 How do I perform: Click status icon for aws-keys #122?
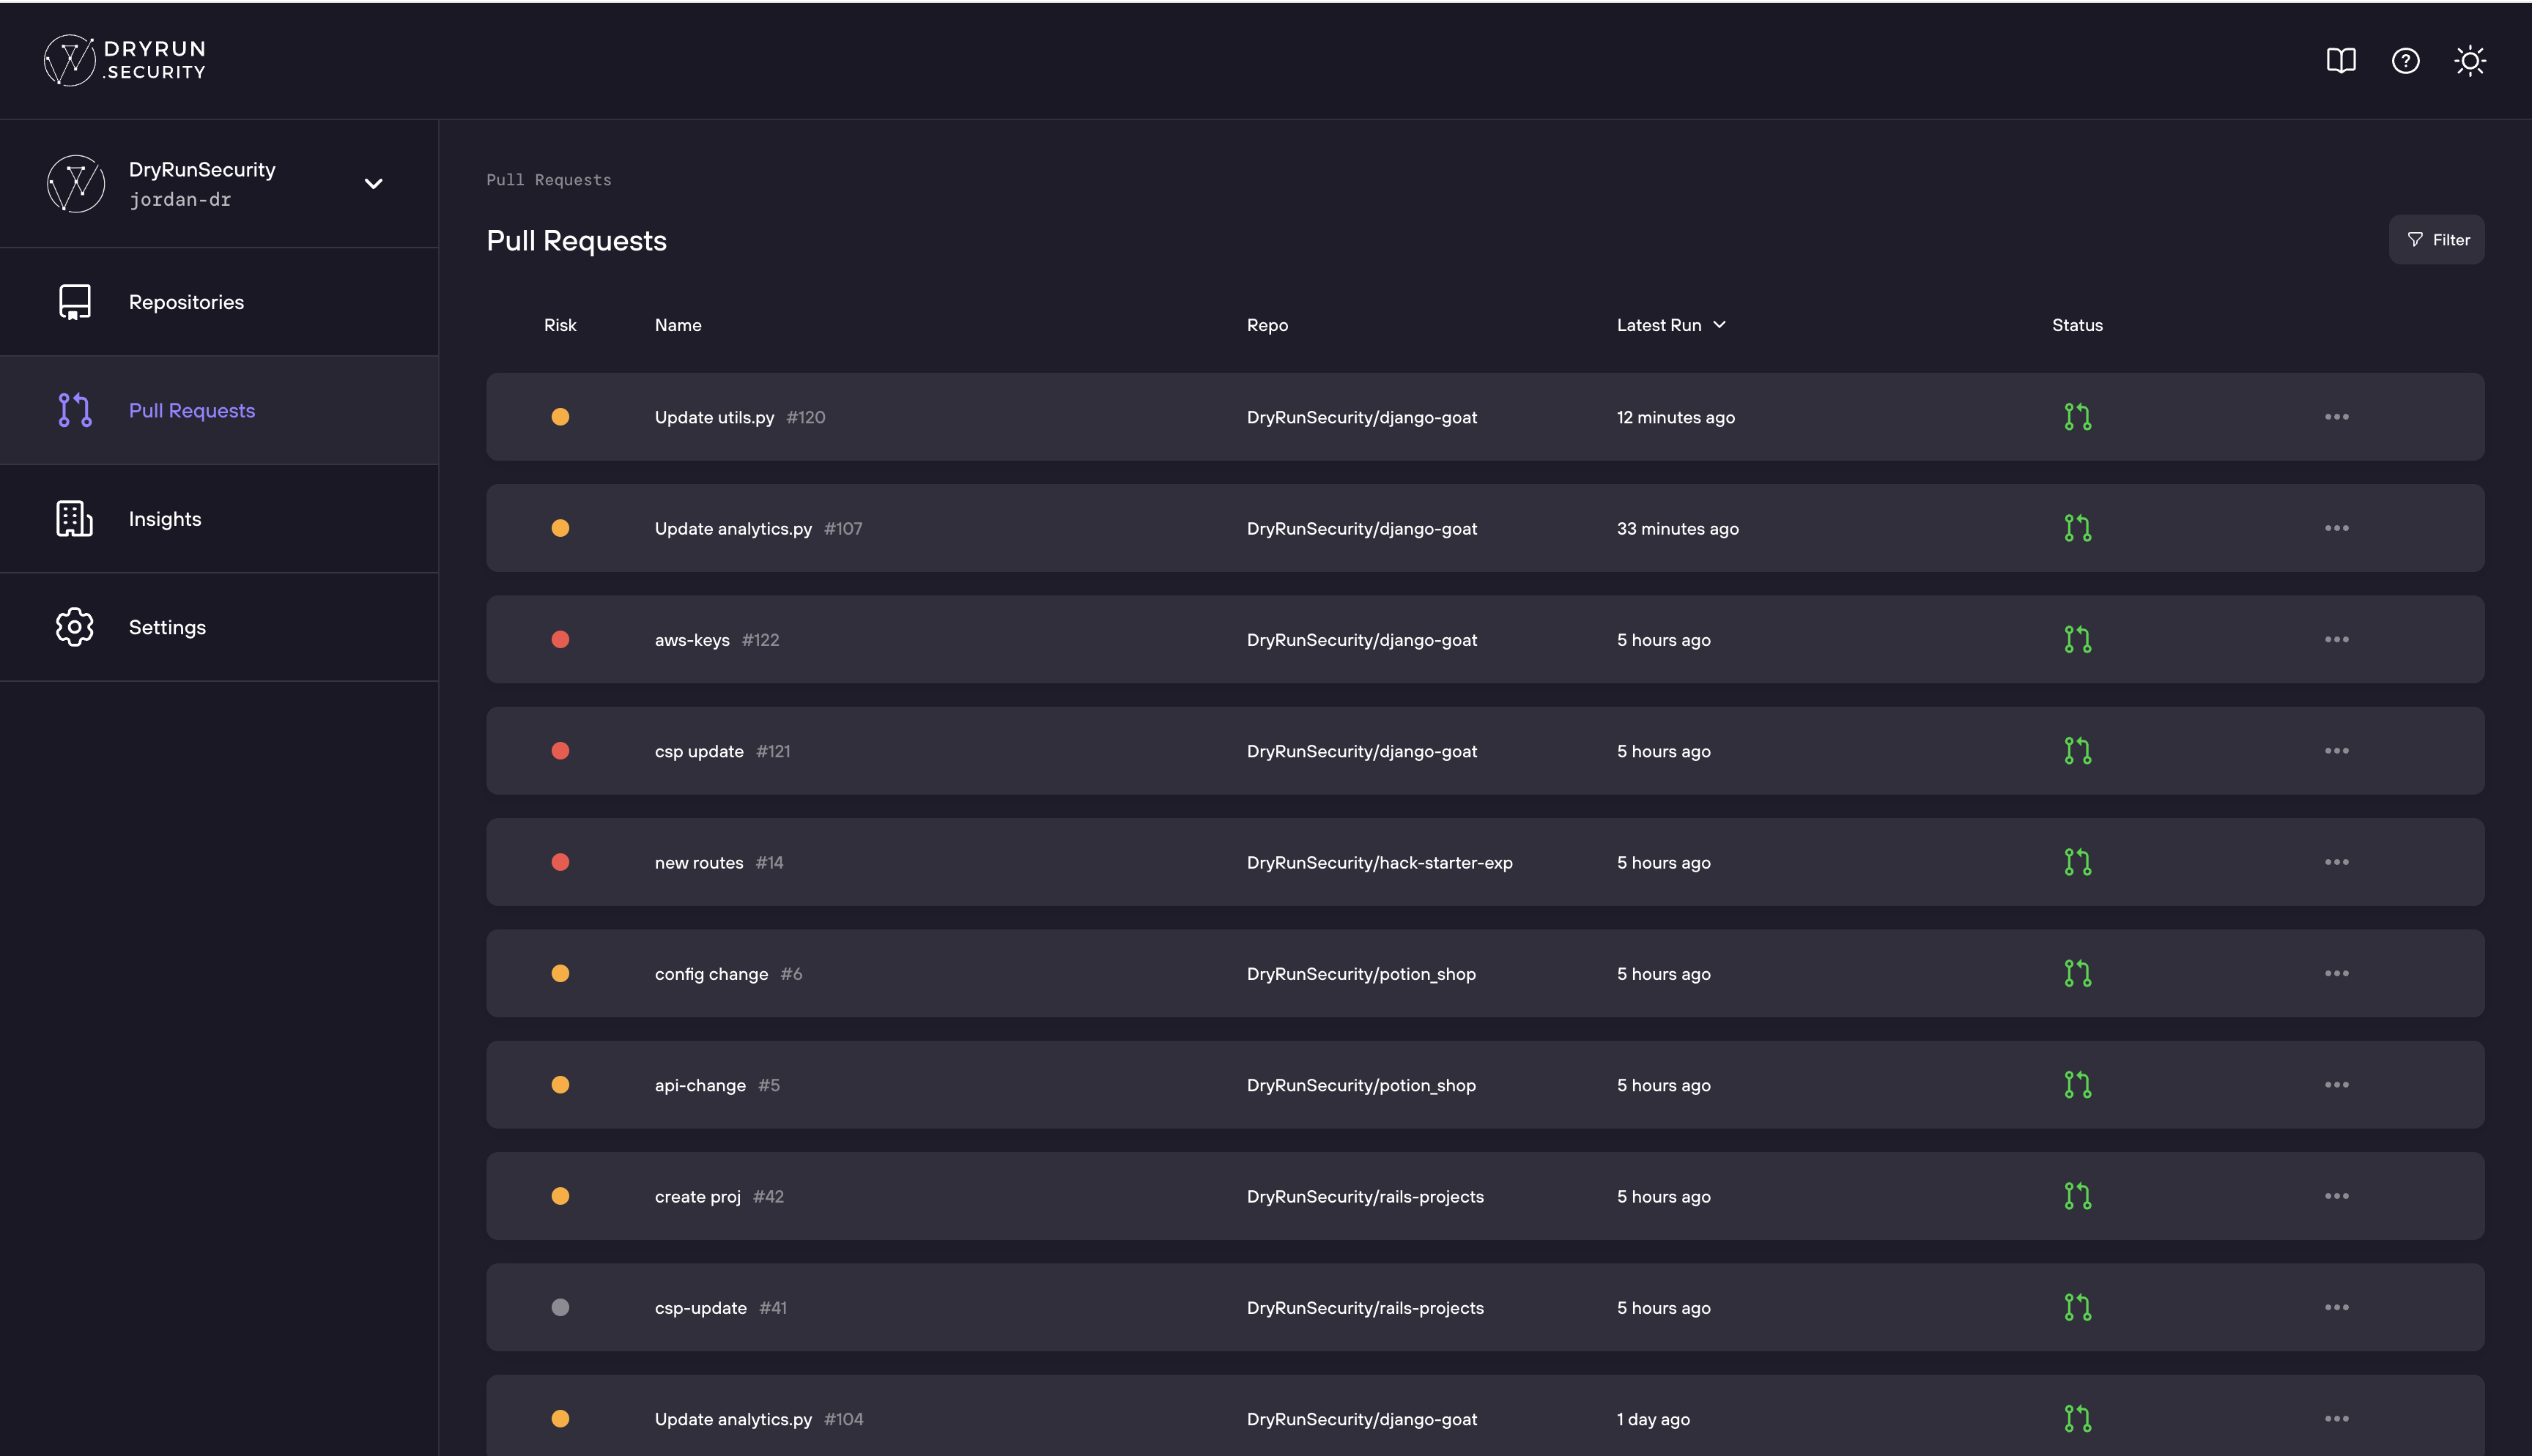[2078, 640]
